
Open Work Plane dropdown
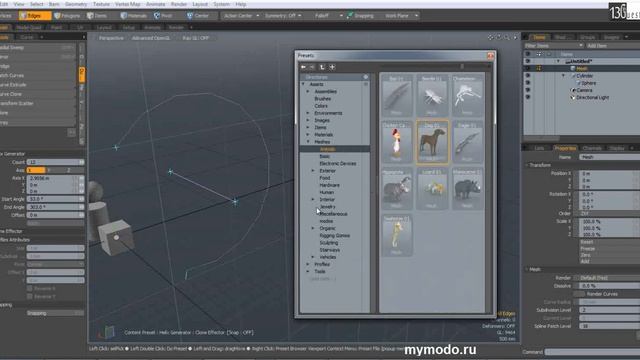[x=401, y=16]
